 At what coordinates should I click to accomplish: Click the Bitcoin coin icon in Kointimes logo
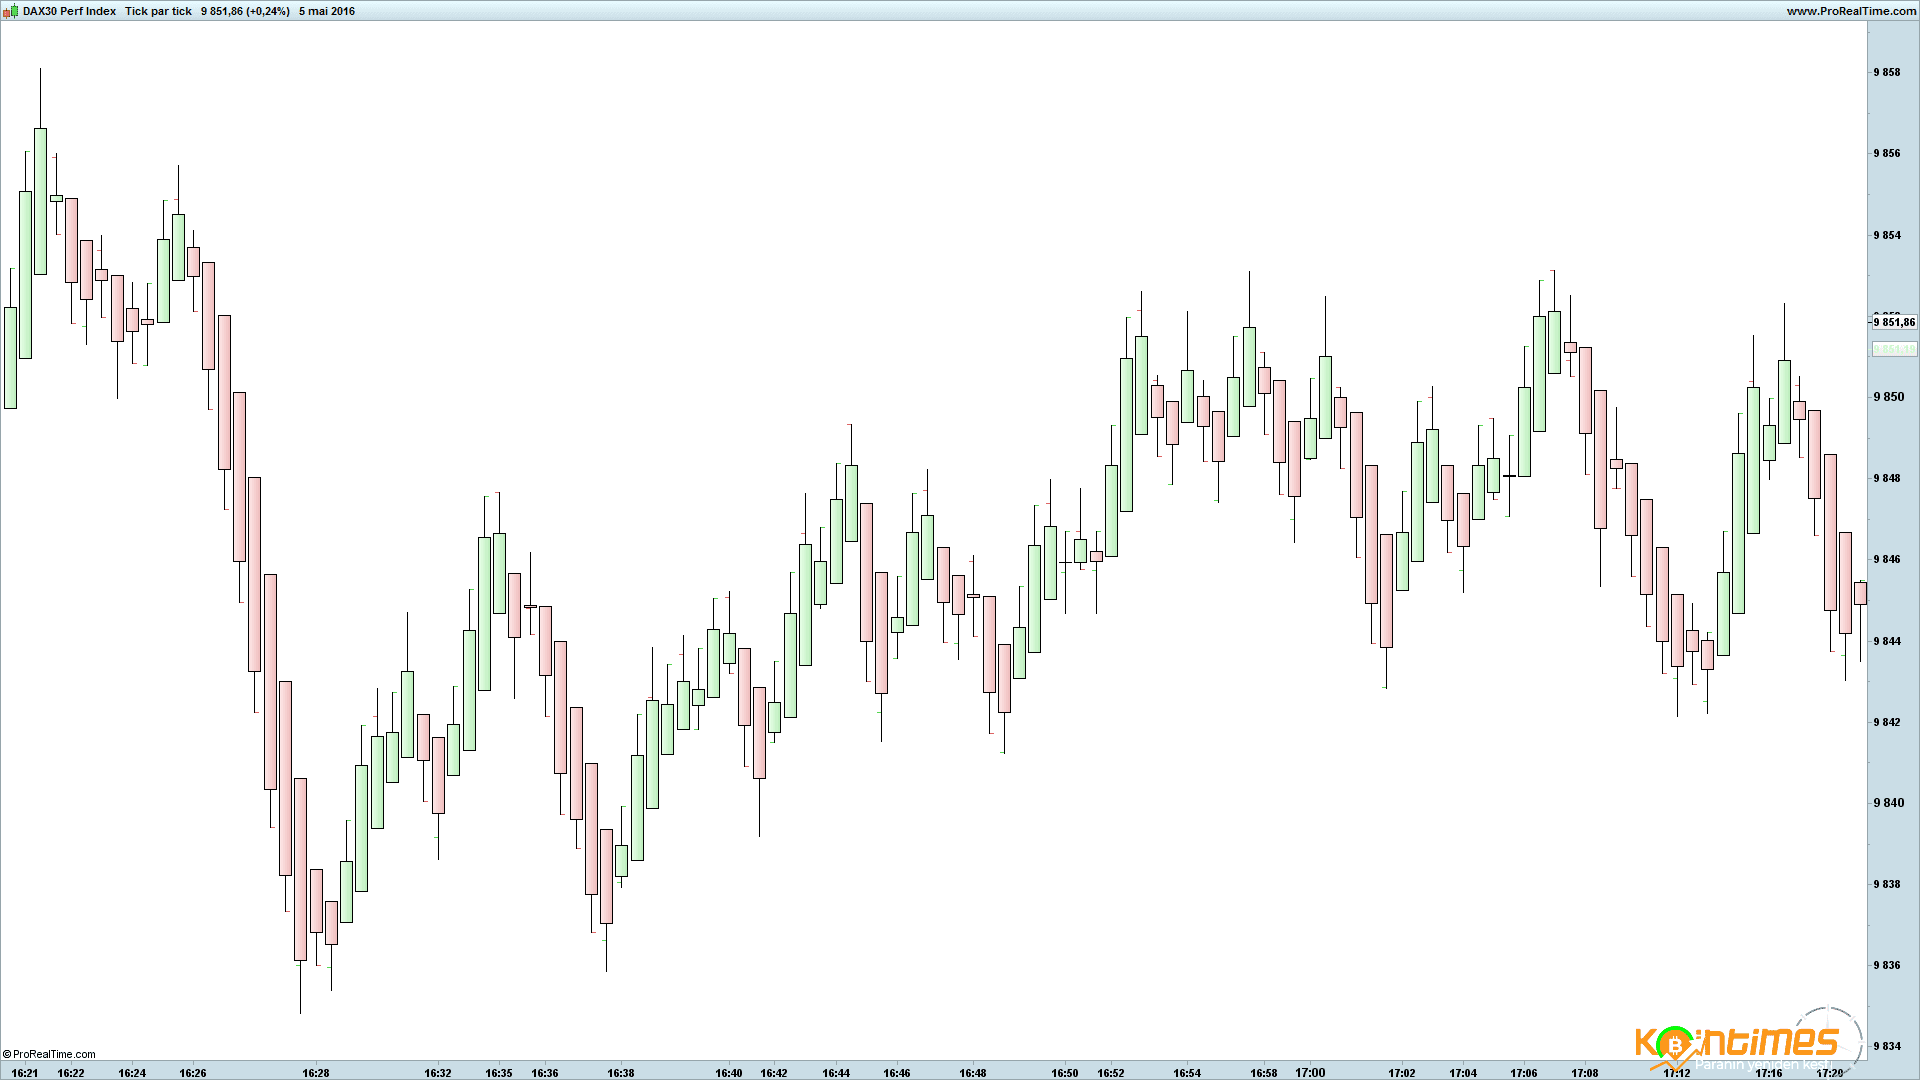pos(1674,1045)
